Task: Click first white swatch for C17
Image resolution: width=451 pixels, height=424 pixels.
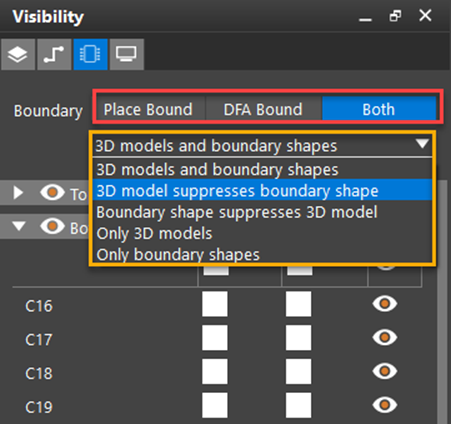Action: [215, 338]
